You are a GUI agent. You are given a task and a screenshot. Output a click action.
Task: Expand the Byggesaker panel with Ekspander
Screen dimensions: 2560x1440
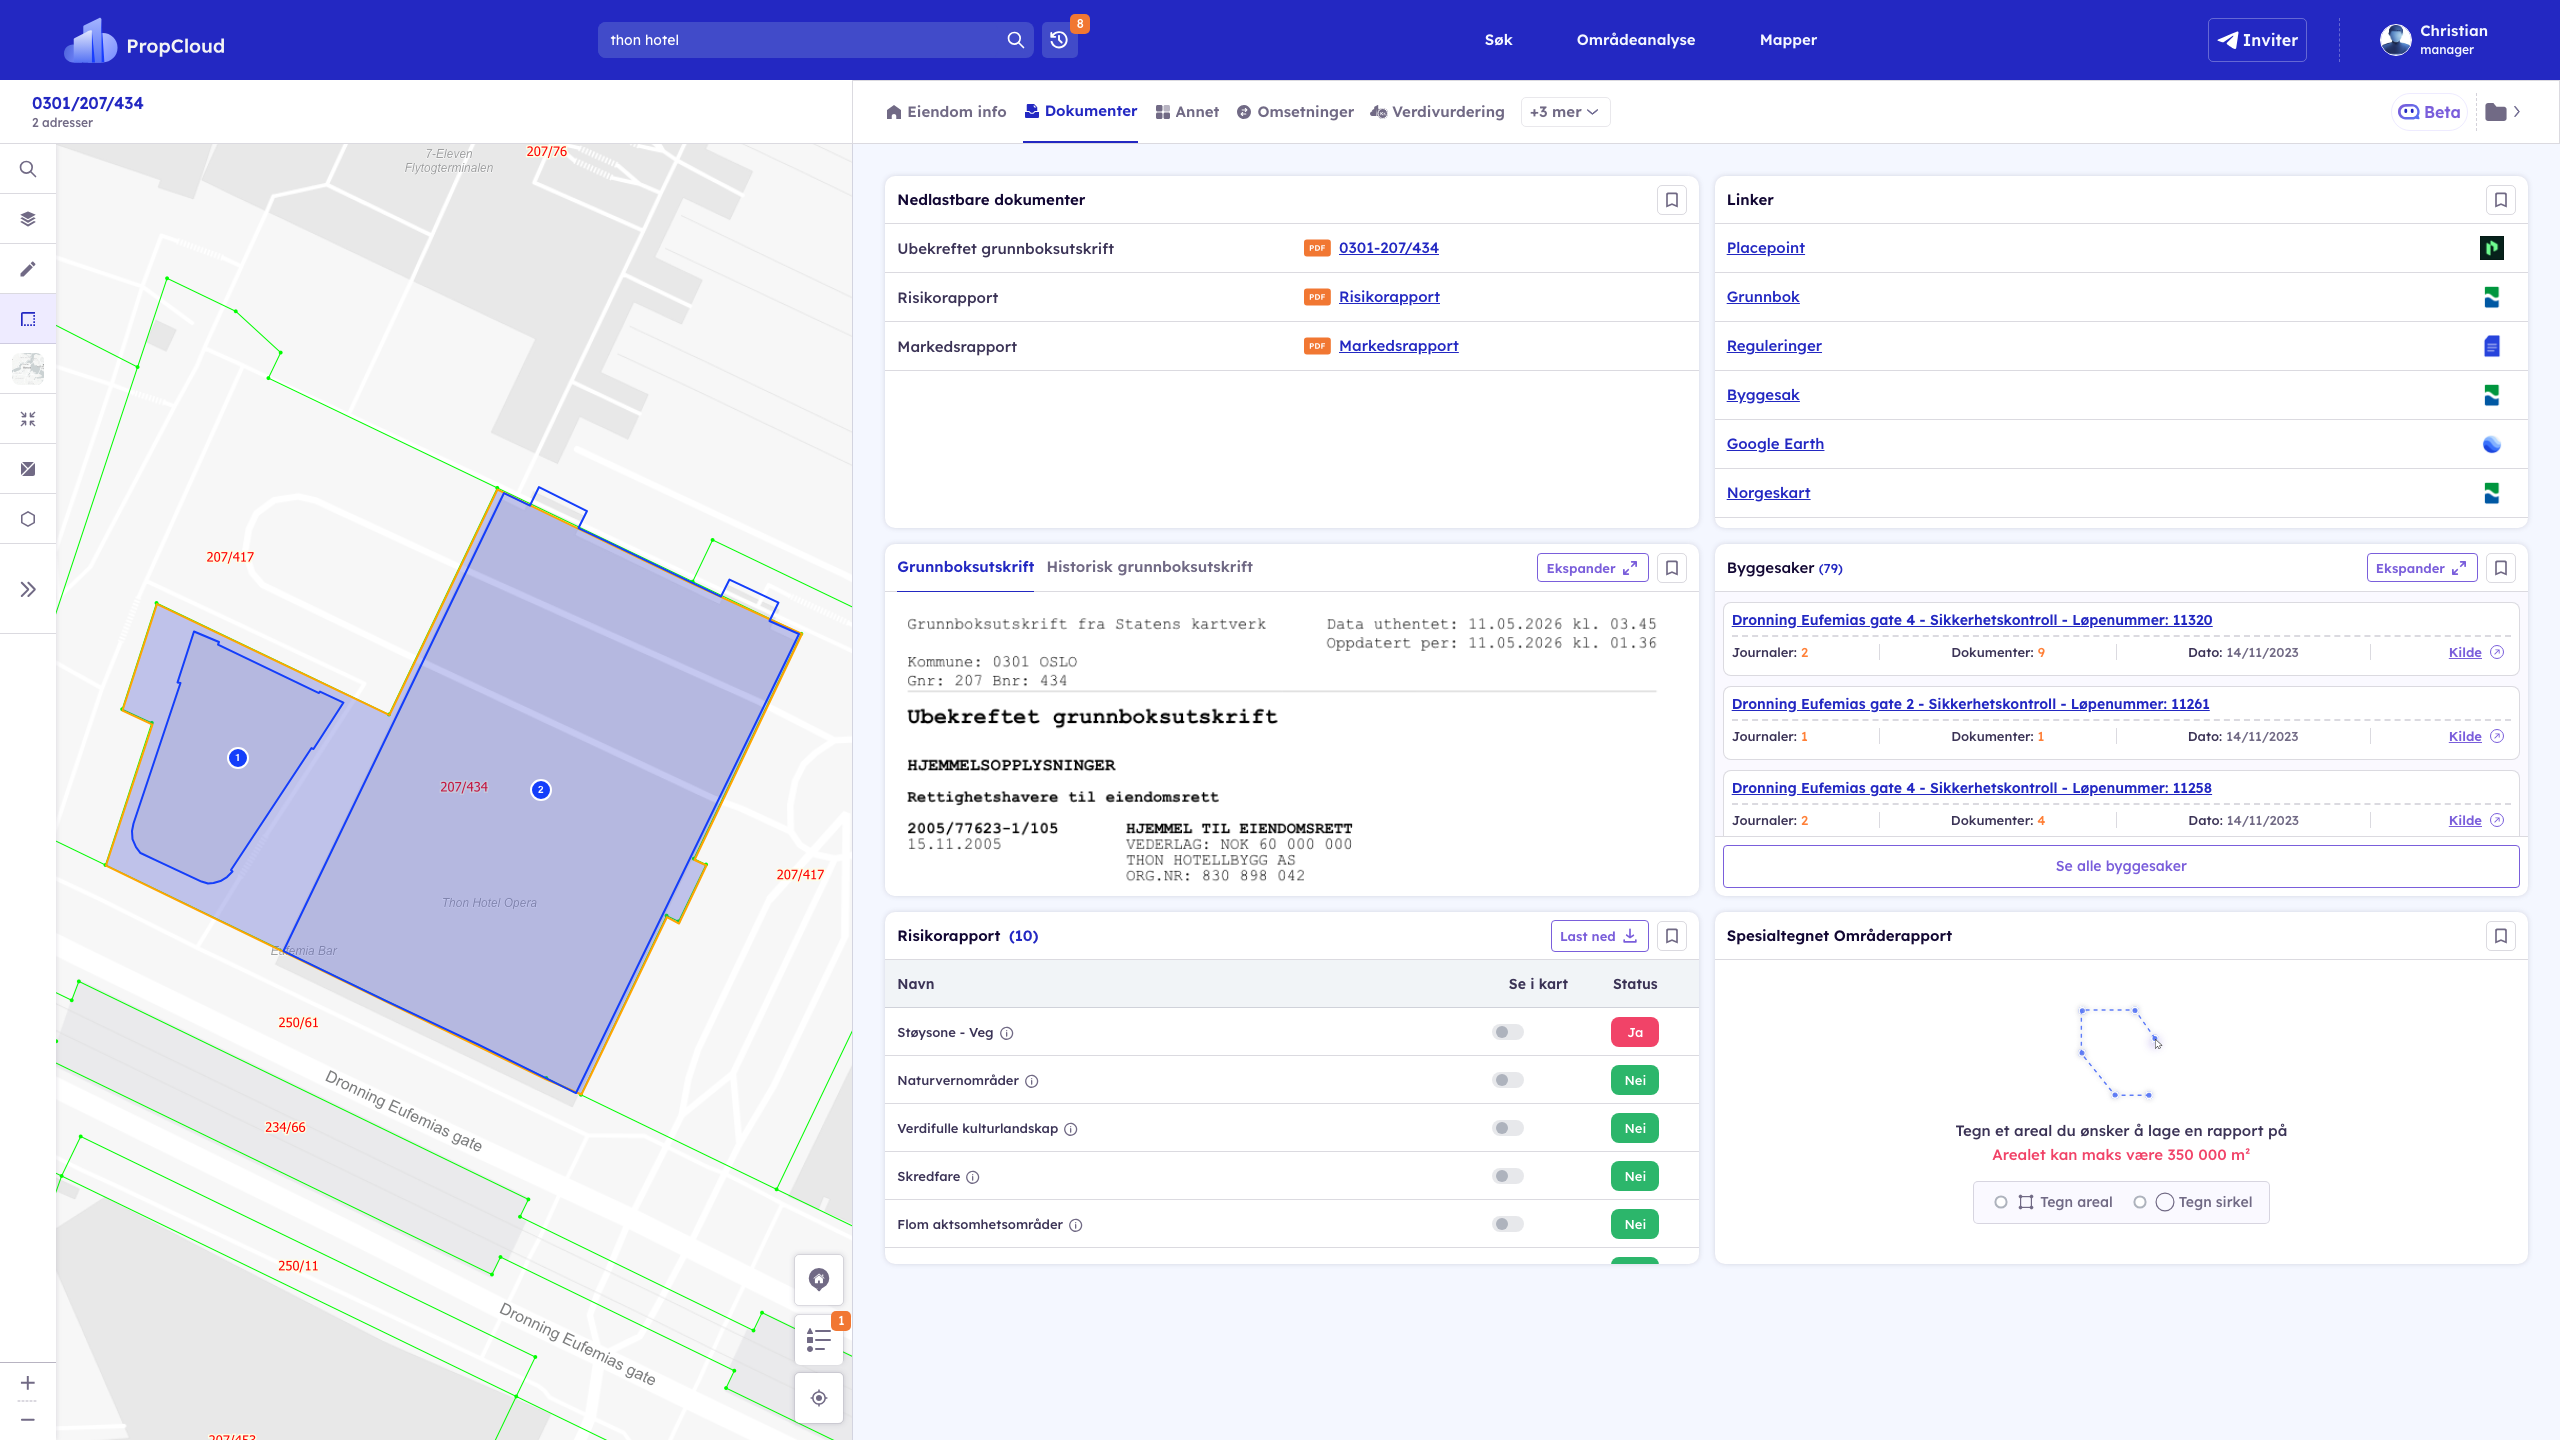pos(2421,568)
